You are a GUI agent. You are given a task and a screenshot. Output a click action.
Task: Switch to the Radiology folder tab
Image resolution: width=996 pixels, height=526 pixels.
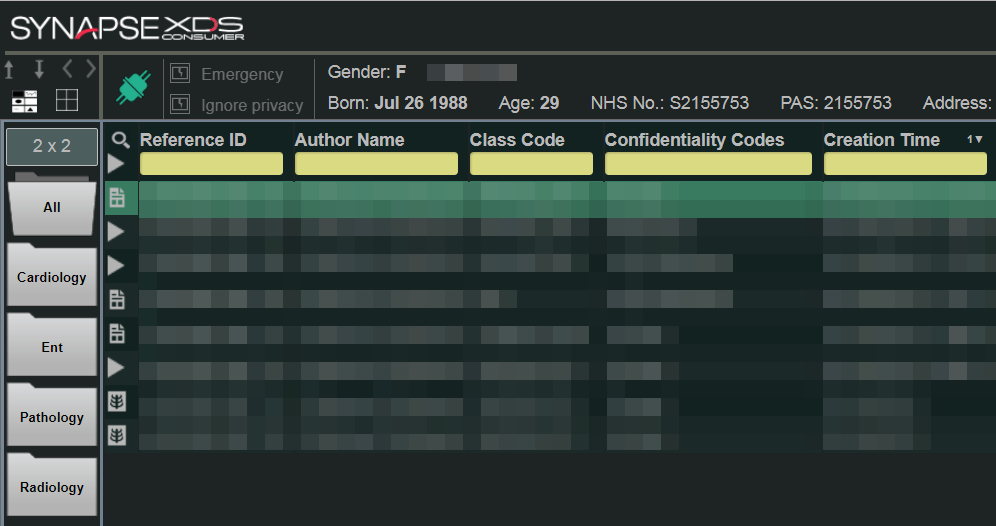[52, 487]
